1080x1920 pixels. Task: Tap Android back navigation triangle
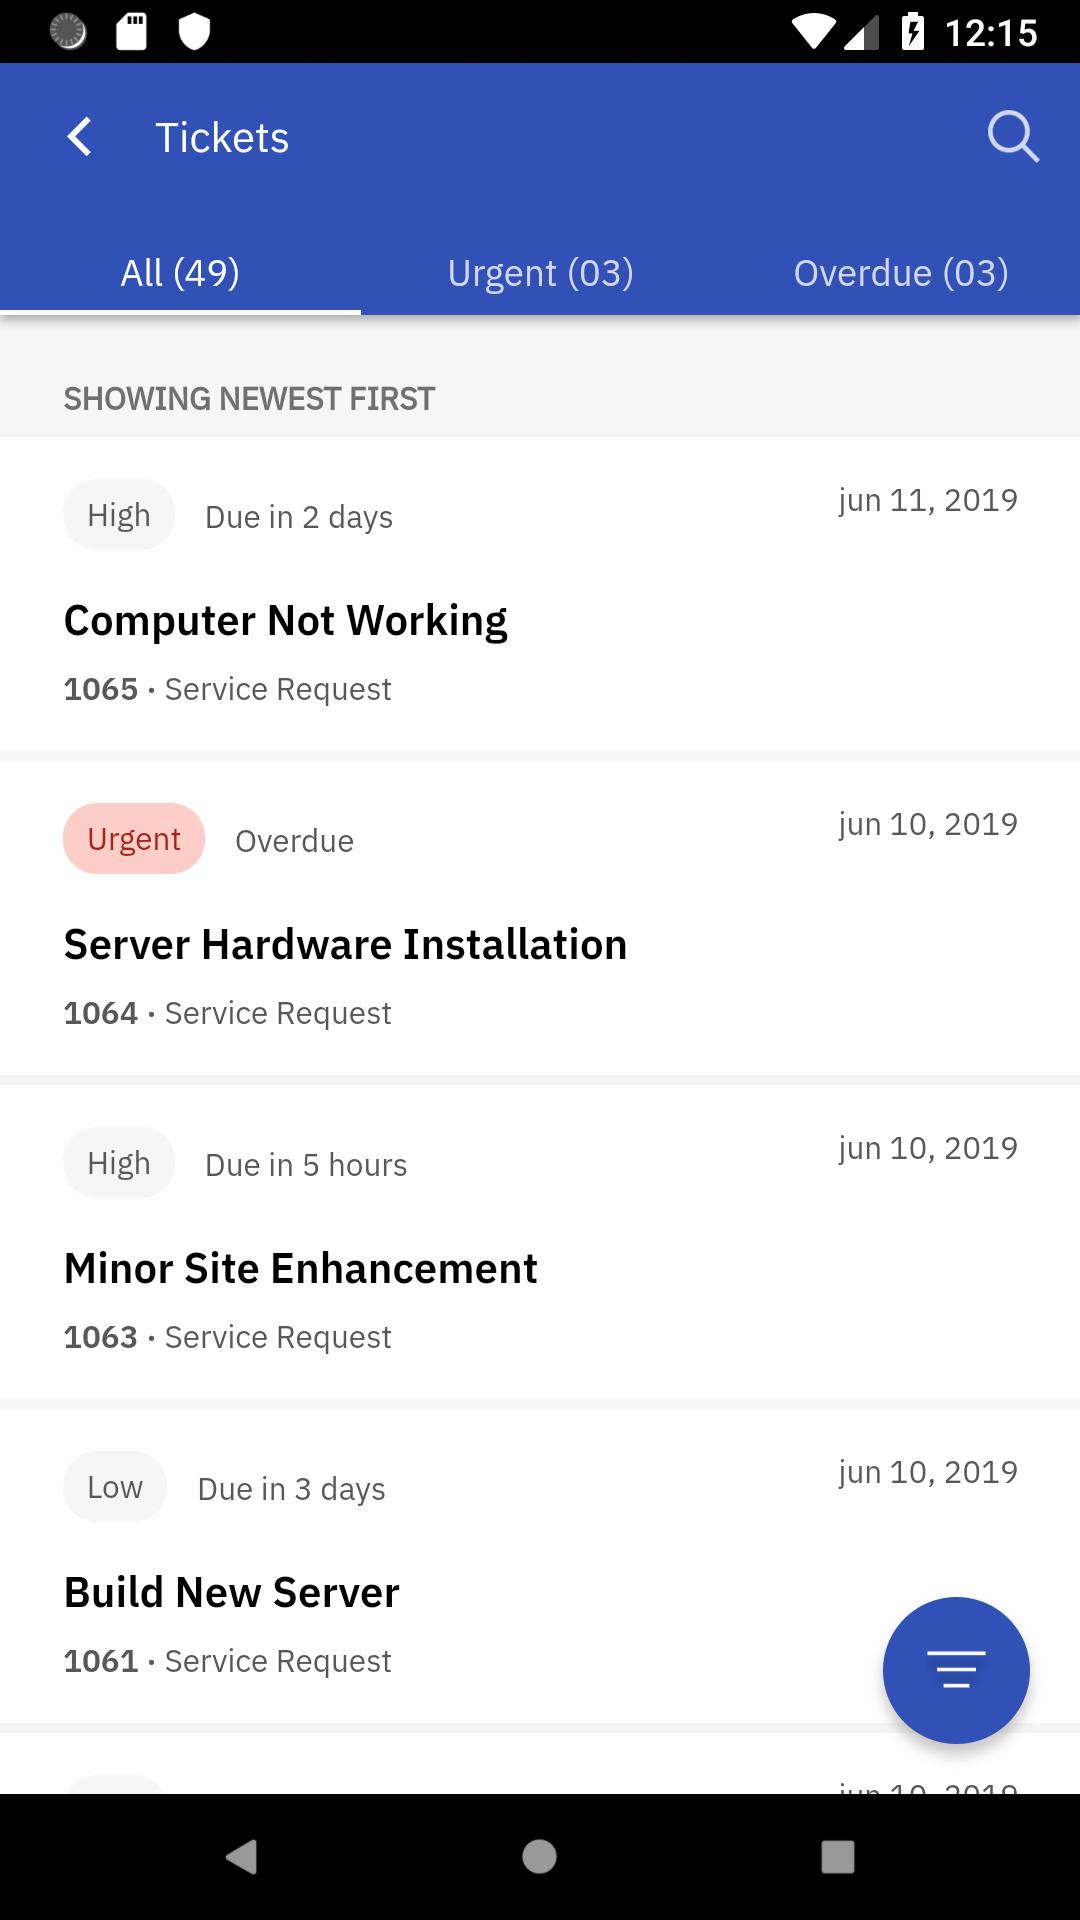coord(241,1856)
